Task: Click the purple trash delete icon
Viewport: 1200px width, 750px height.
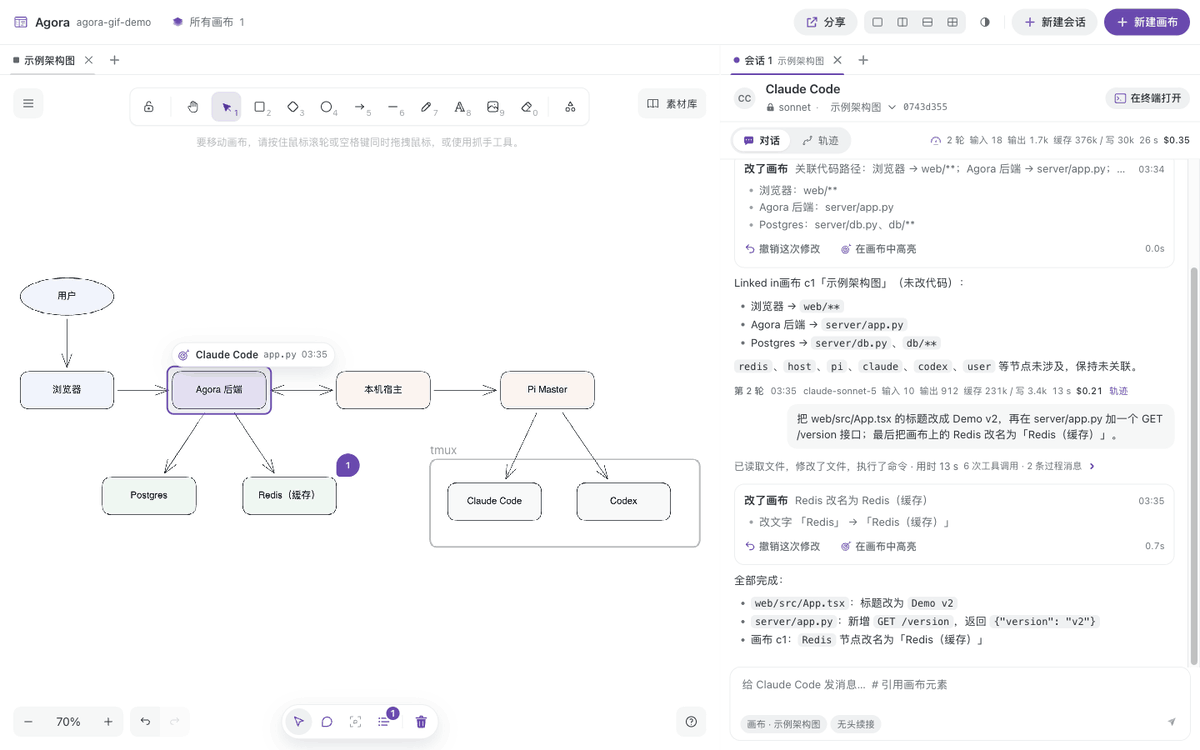Action: (x=421, y=722)
